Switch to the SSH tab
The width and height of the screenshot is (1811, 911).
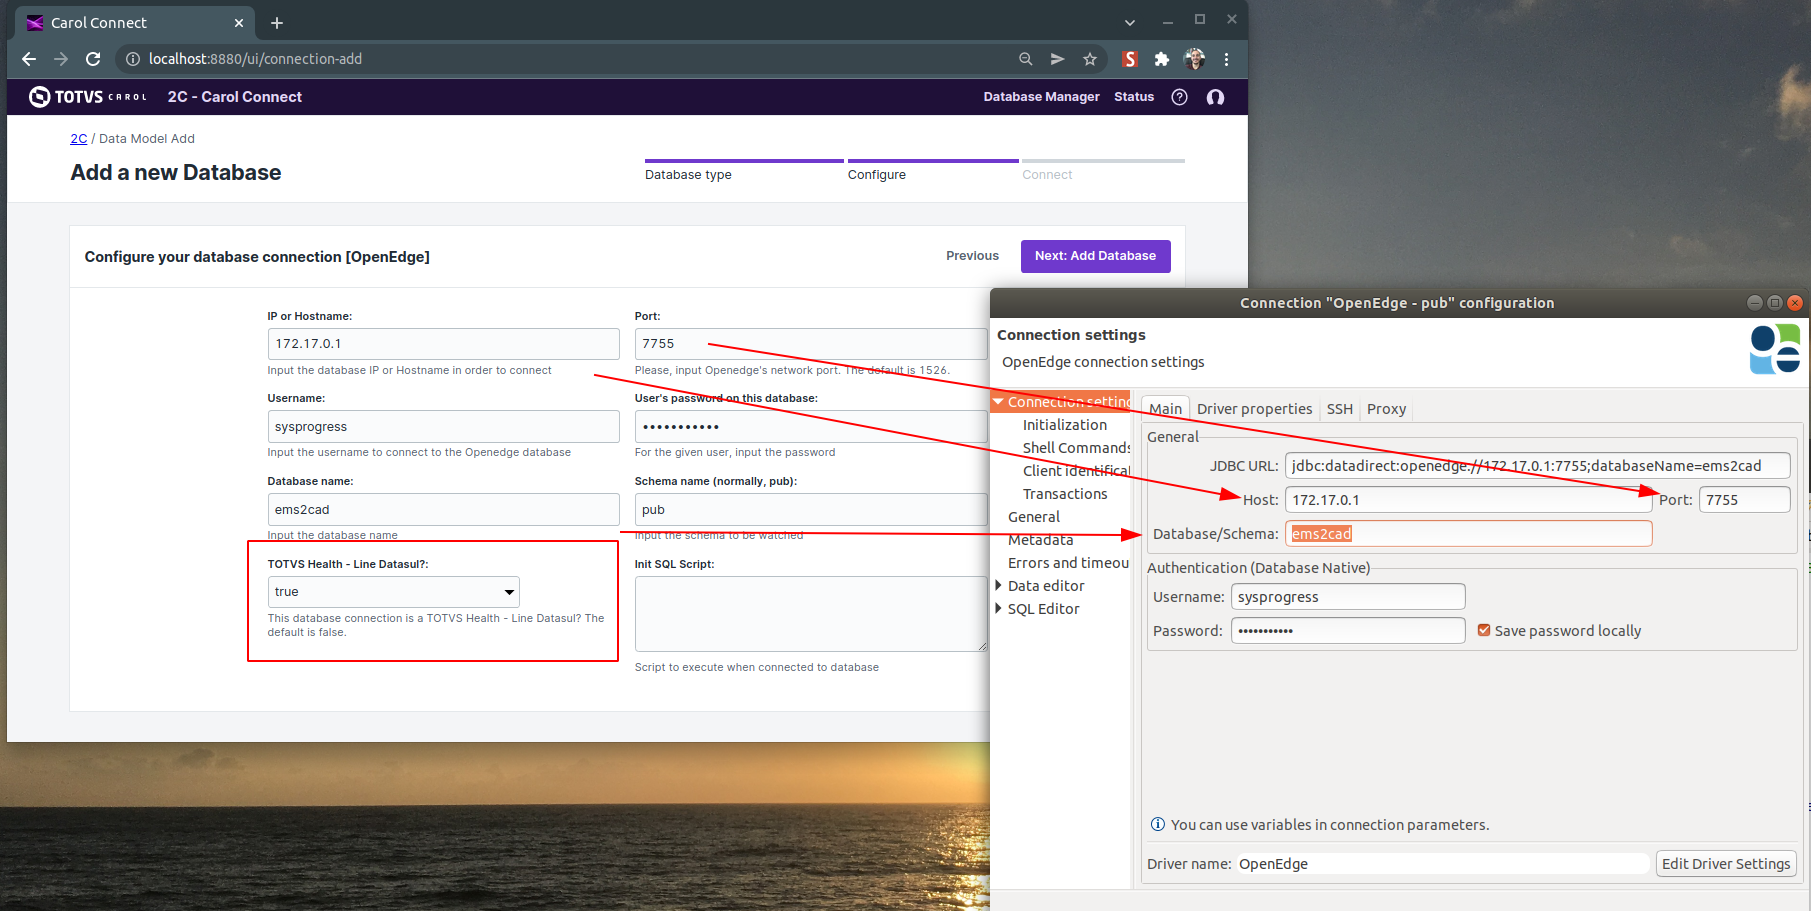click(1339, 409)
